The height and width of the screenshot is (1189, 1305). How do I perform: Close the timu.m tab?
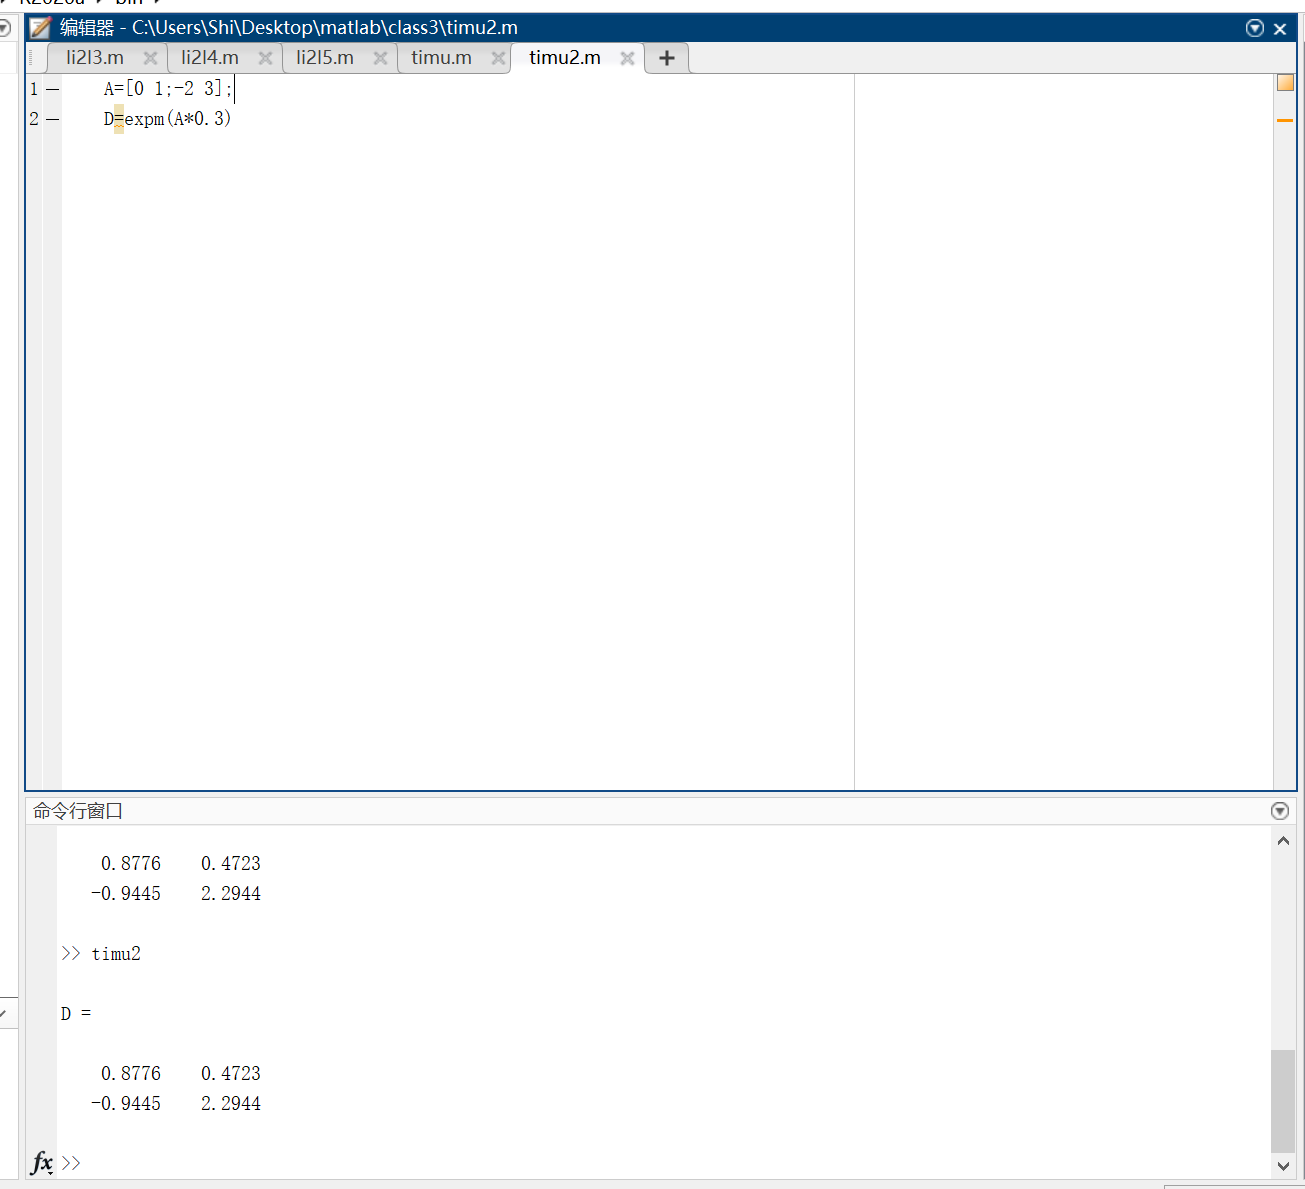(498, 58)
